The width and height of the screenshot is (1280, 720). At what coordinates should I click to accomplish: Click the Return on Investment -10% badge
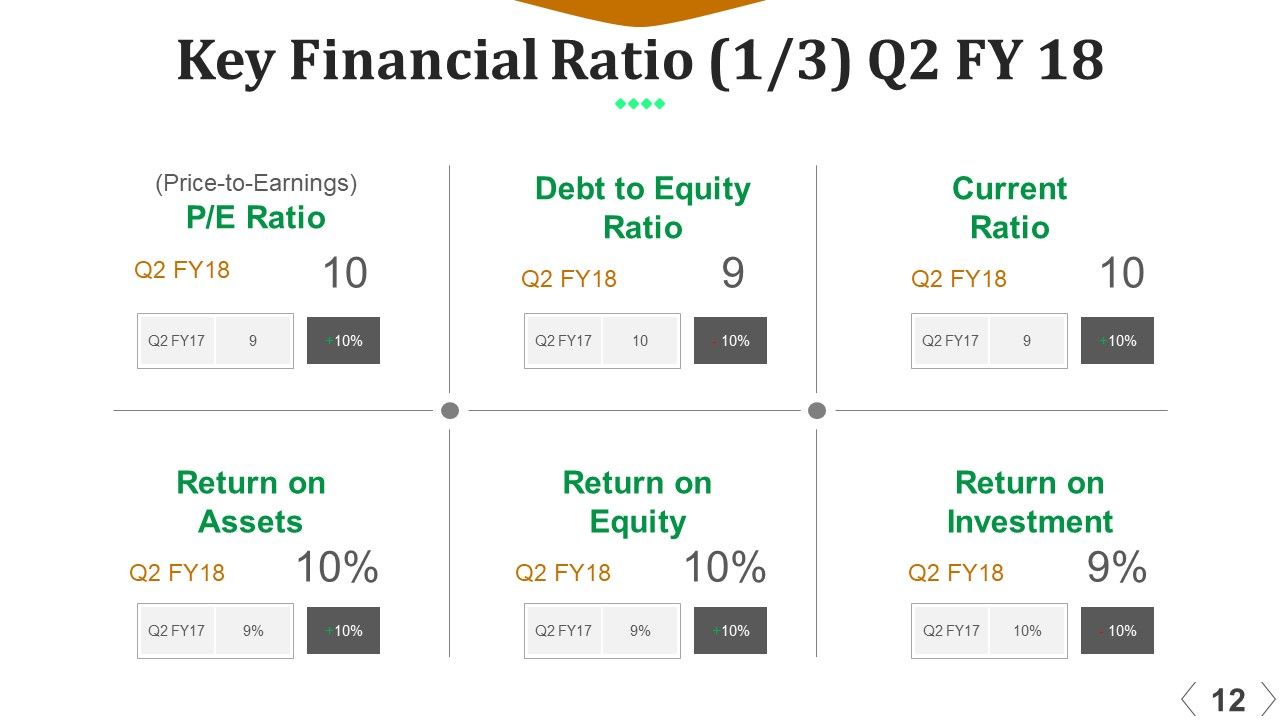(1117, 631)
